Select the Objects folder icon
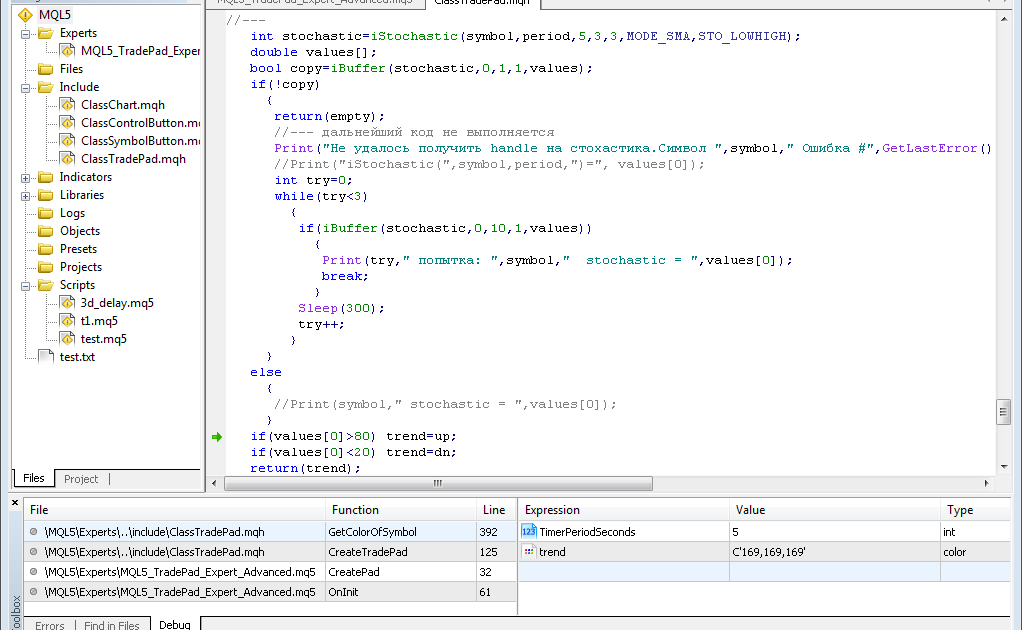The width and height of the screenshot is (1022, 630). point(46,231)
